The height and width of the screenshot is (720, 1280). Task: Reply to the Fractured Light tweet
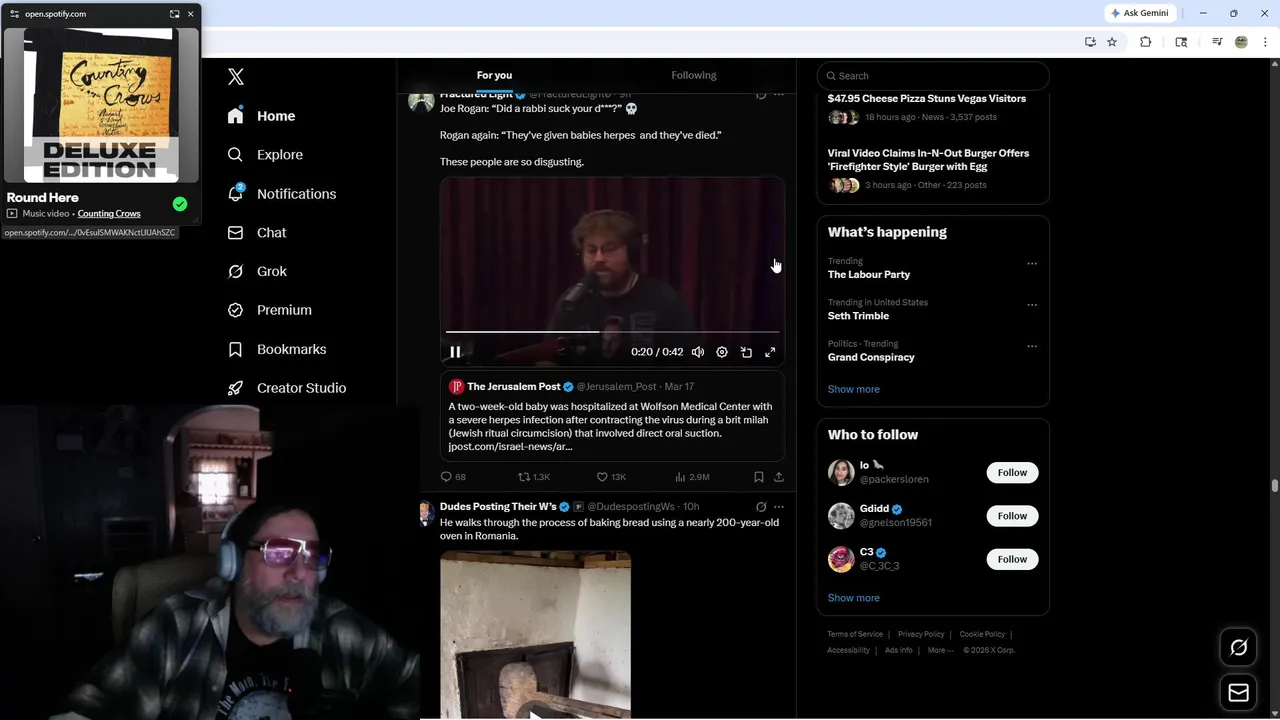453,477
